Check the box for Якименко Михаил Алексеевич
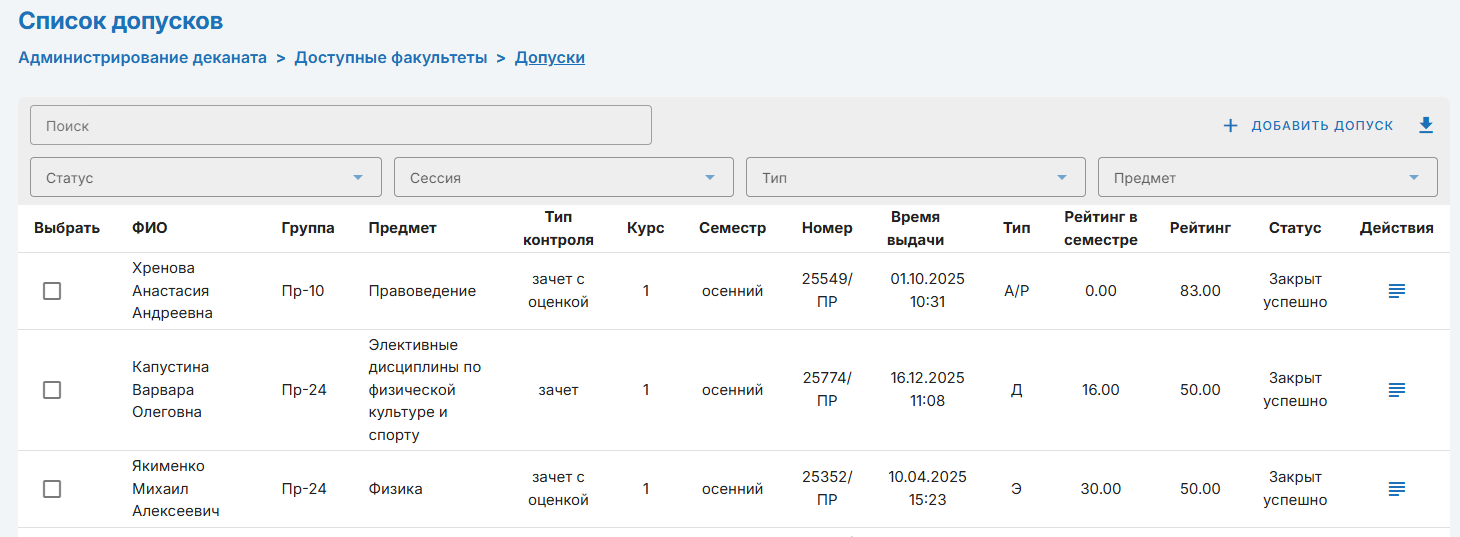This screenshot has height=537, width=1460. [x=52, y=489]
